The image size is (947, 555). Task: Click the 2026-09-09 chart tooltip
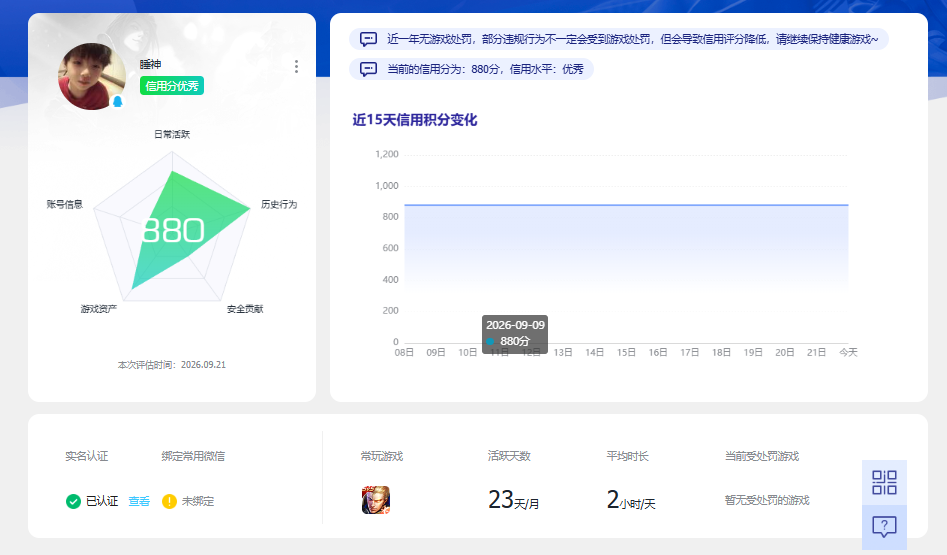coord(515,333)
